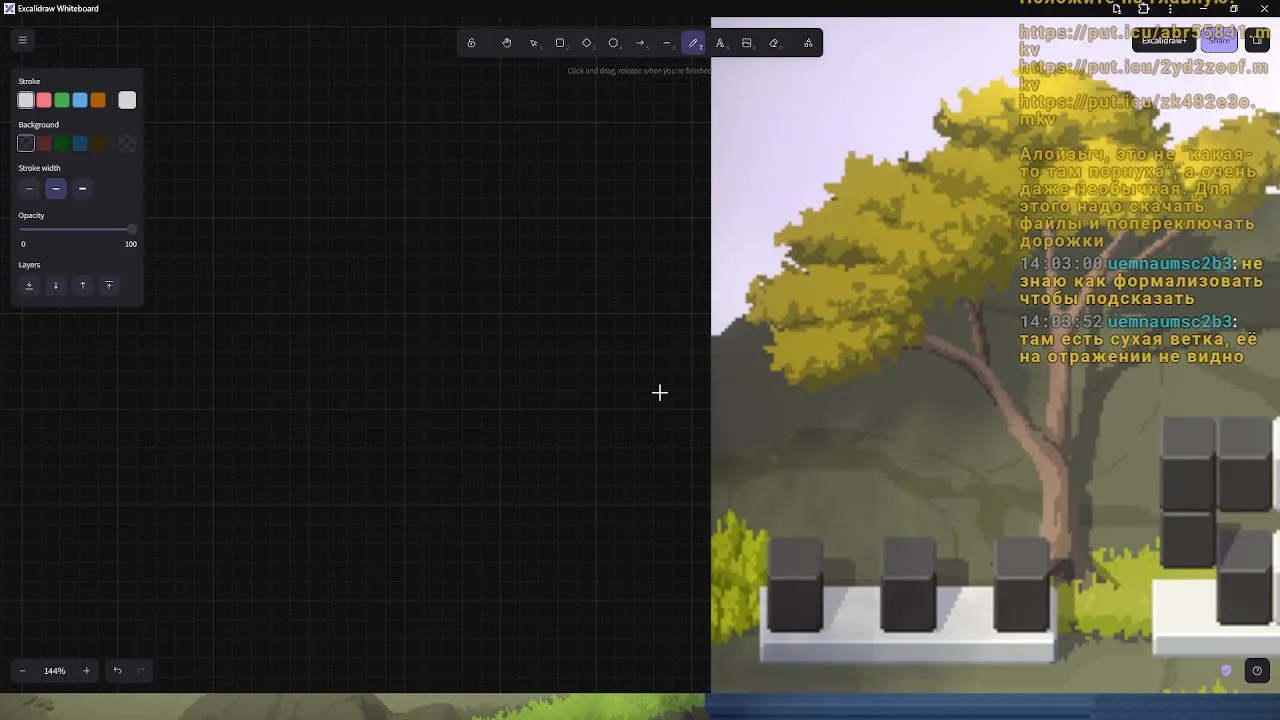Redo the last undone action
This screenshot has height=720, width=1280.
click(x=141, y=671)
